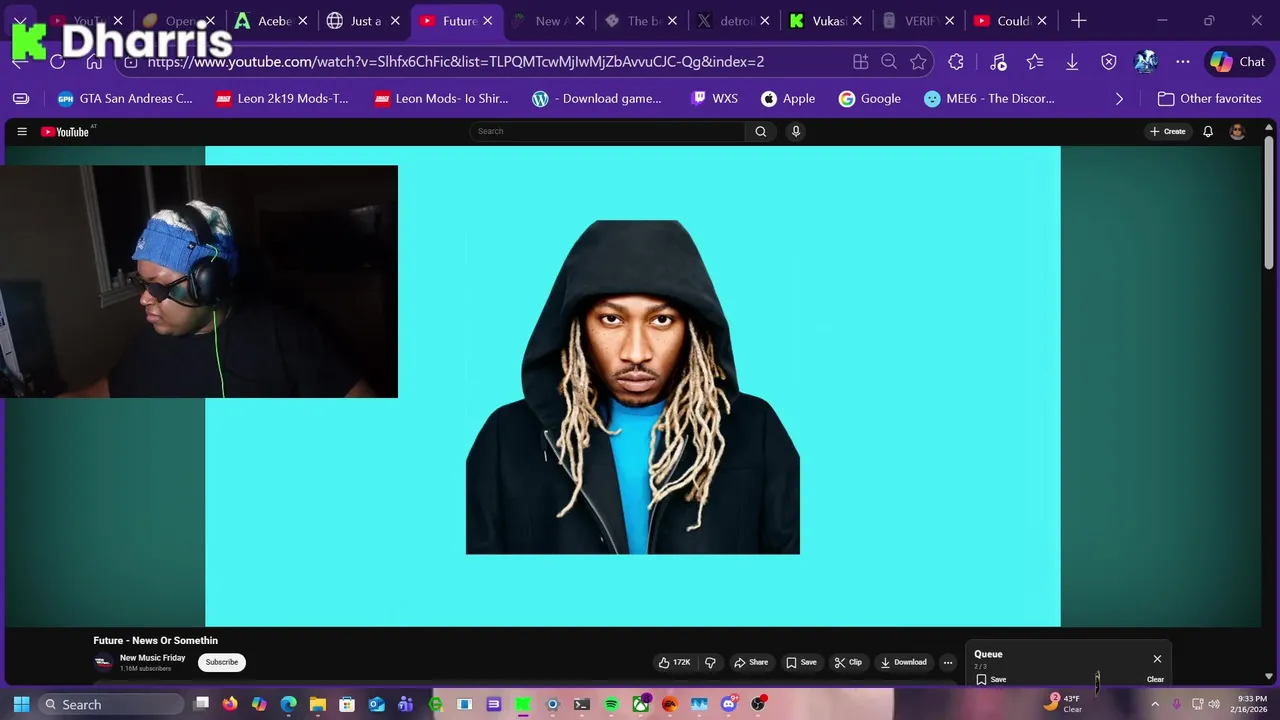Open the split screen icon in address bar
1280x720 pixels.
pos(860,62)
